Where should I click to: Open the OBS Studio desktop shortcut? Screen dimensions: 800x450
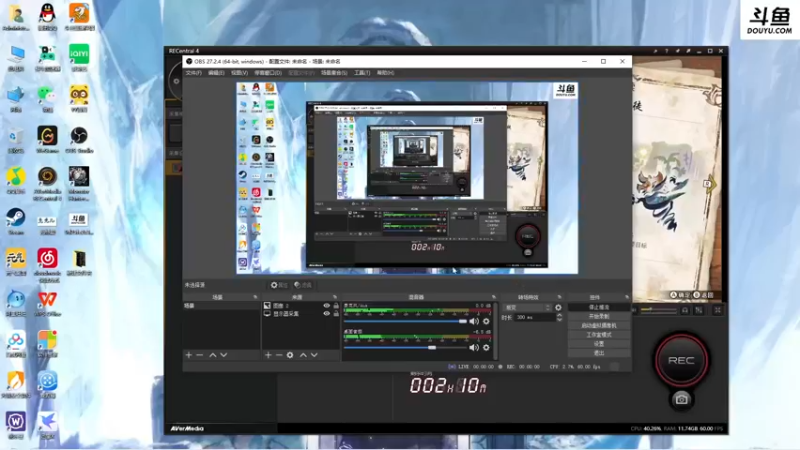pos(79,139)
